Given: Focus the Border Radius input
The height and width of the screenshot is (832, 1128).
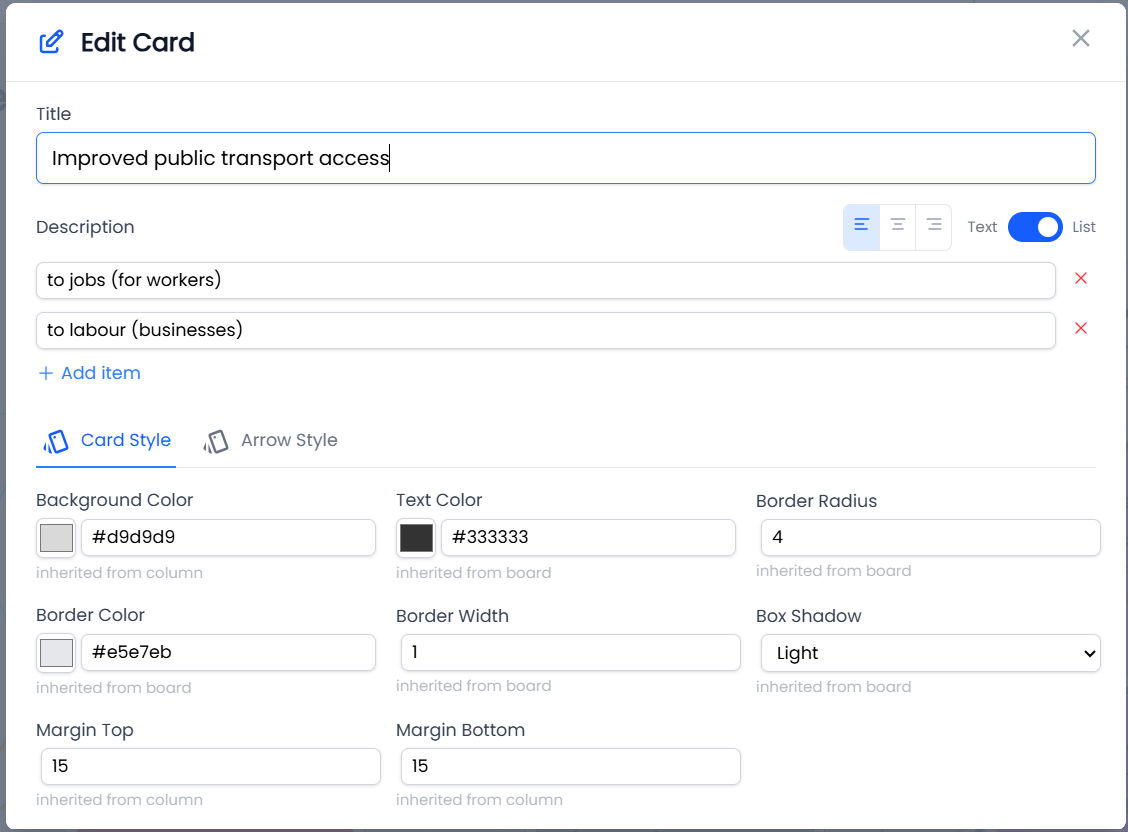Looking at the screenshot, I should [930, 537].
